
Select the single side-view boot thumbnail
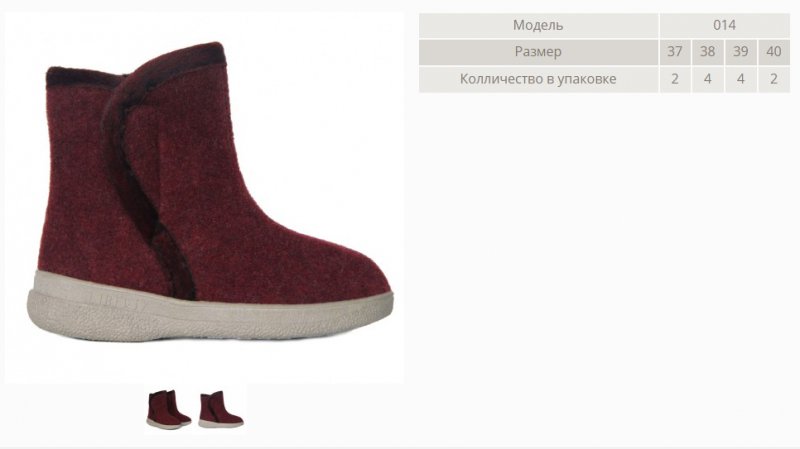[x=221, y=409]
